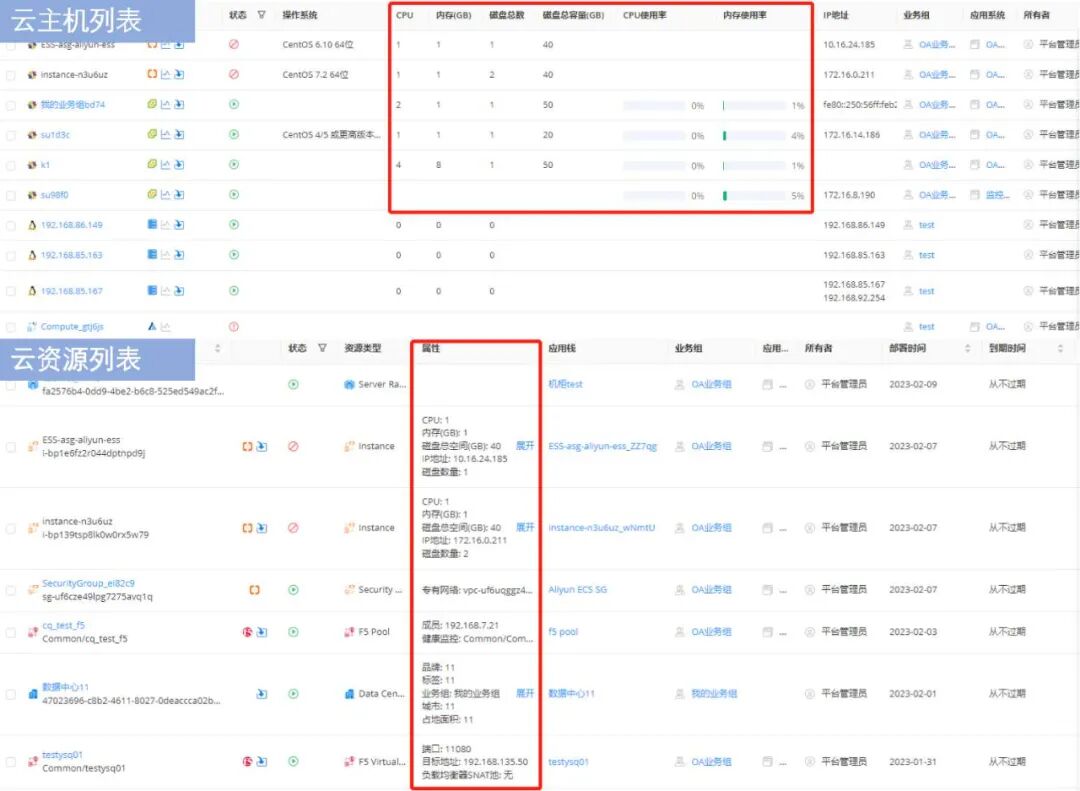Open monitoring chart icon for instance-n3u6uz host row
The width and height of the screenshot is (1080, 791).
coord(165,74)
